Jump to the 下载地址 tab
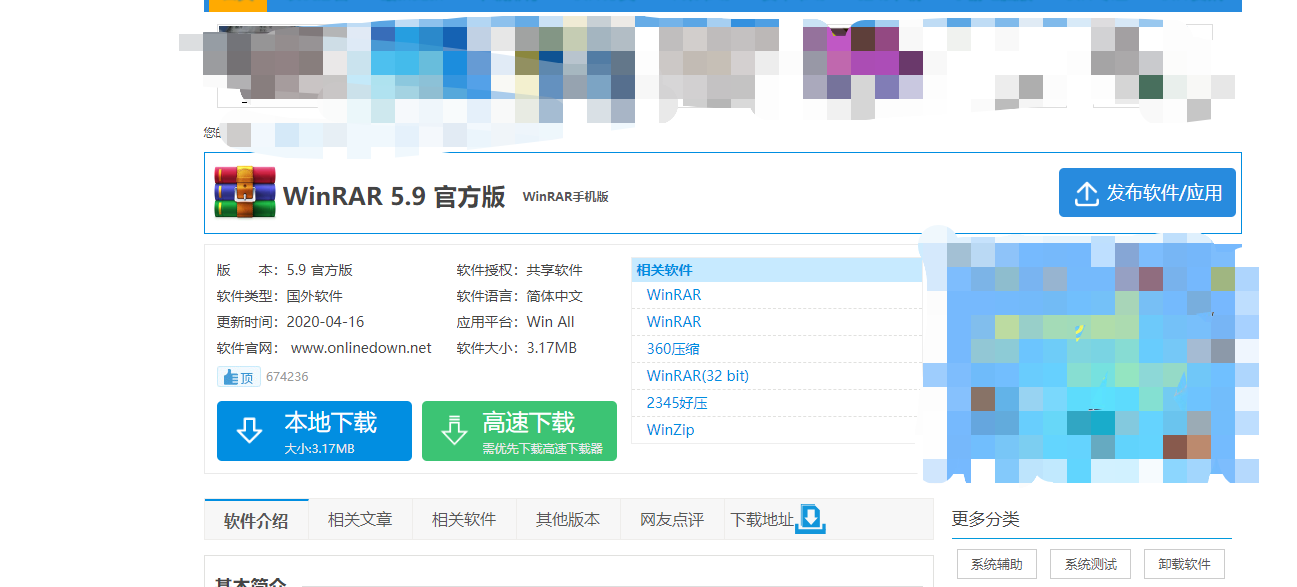The height and width of the screenshot is (587, 1297). click(762, 520)
